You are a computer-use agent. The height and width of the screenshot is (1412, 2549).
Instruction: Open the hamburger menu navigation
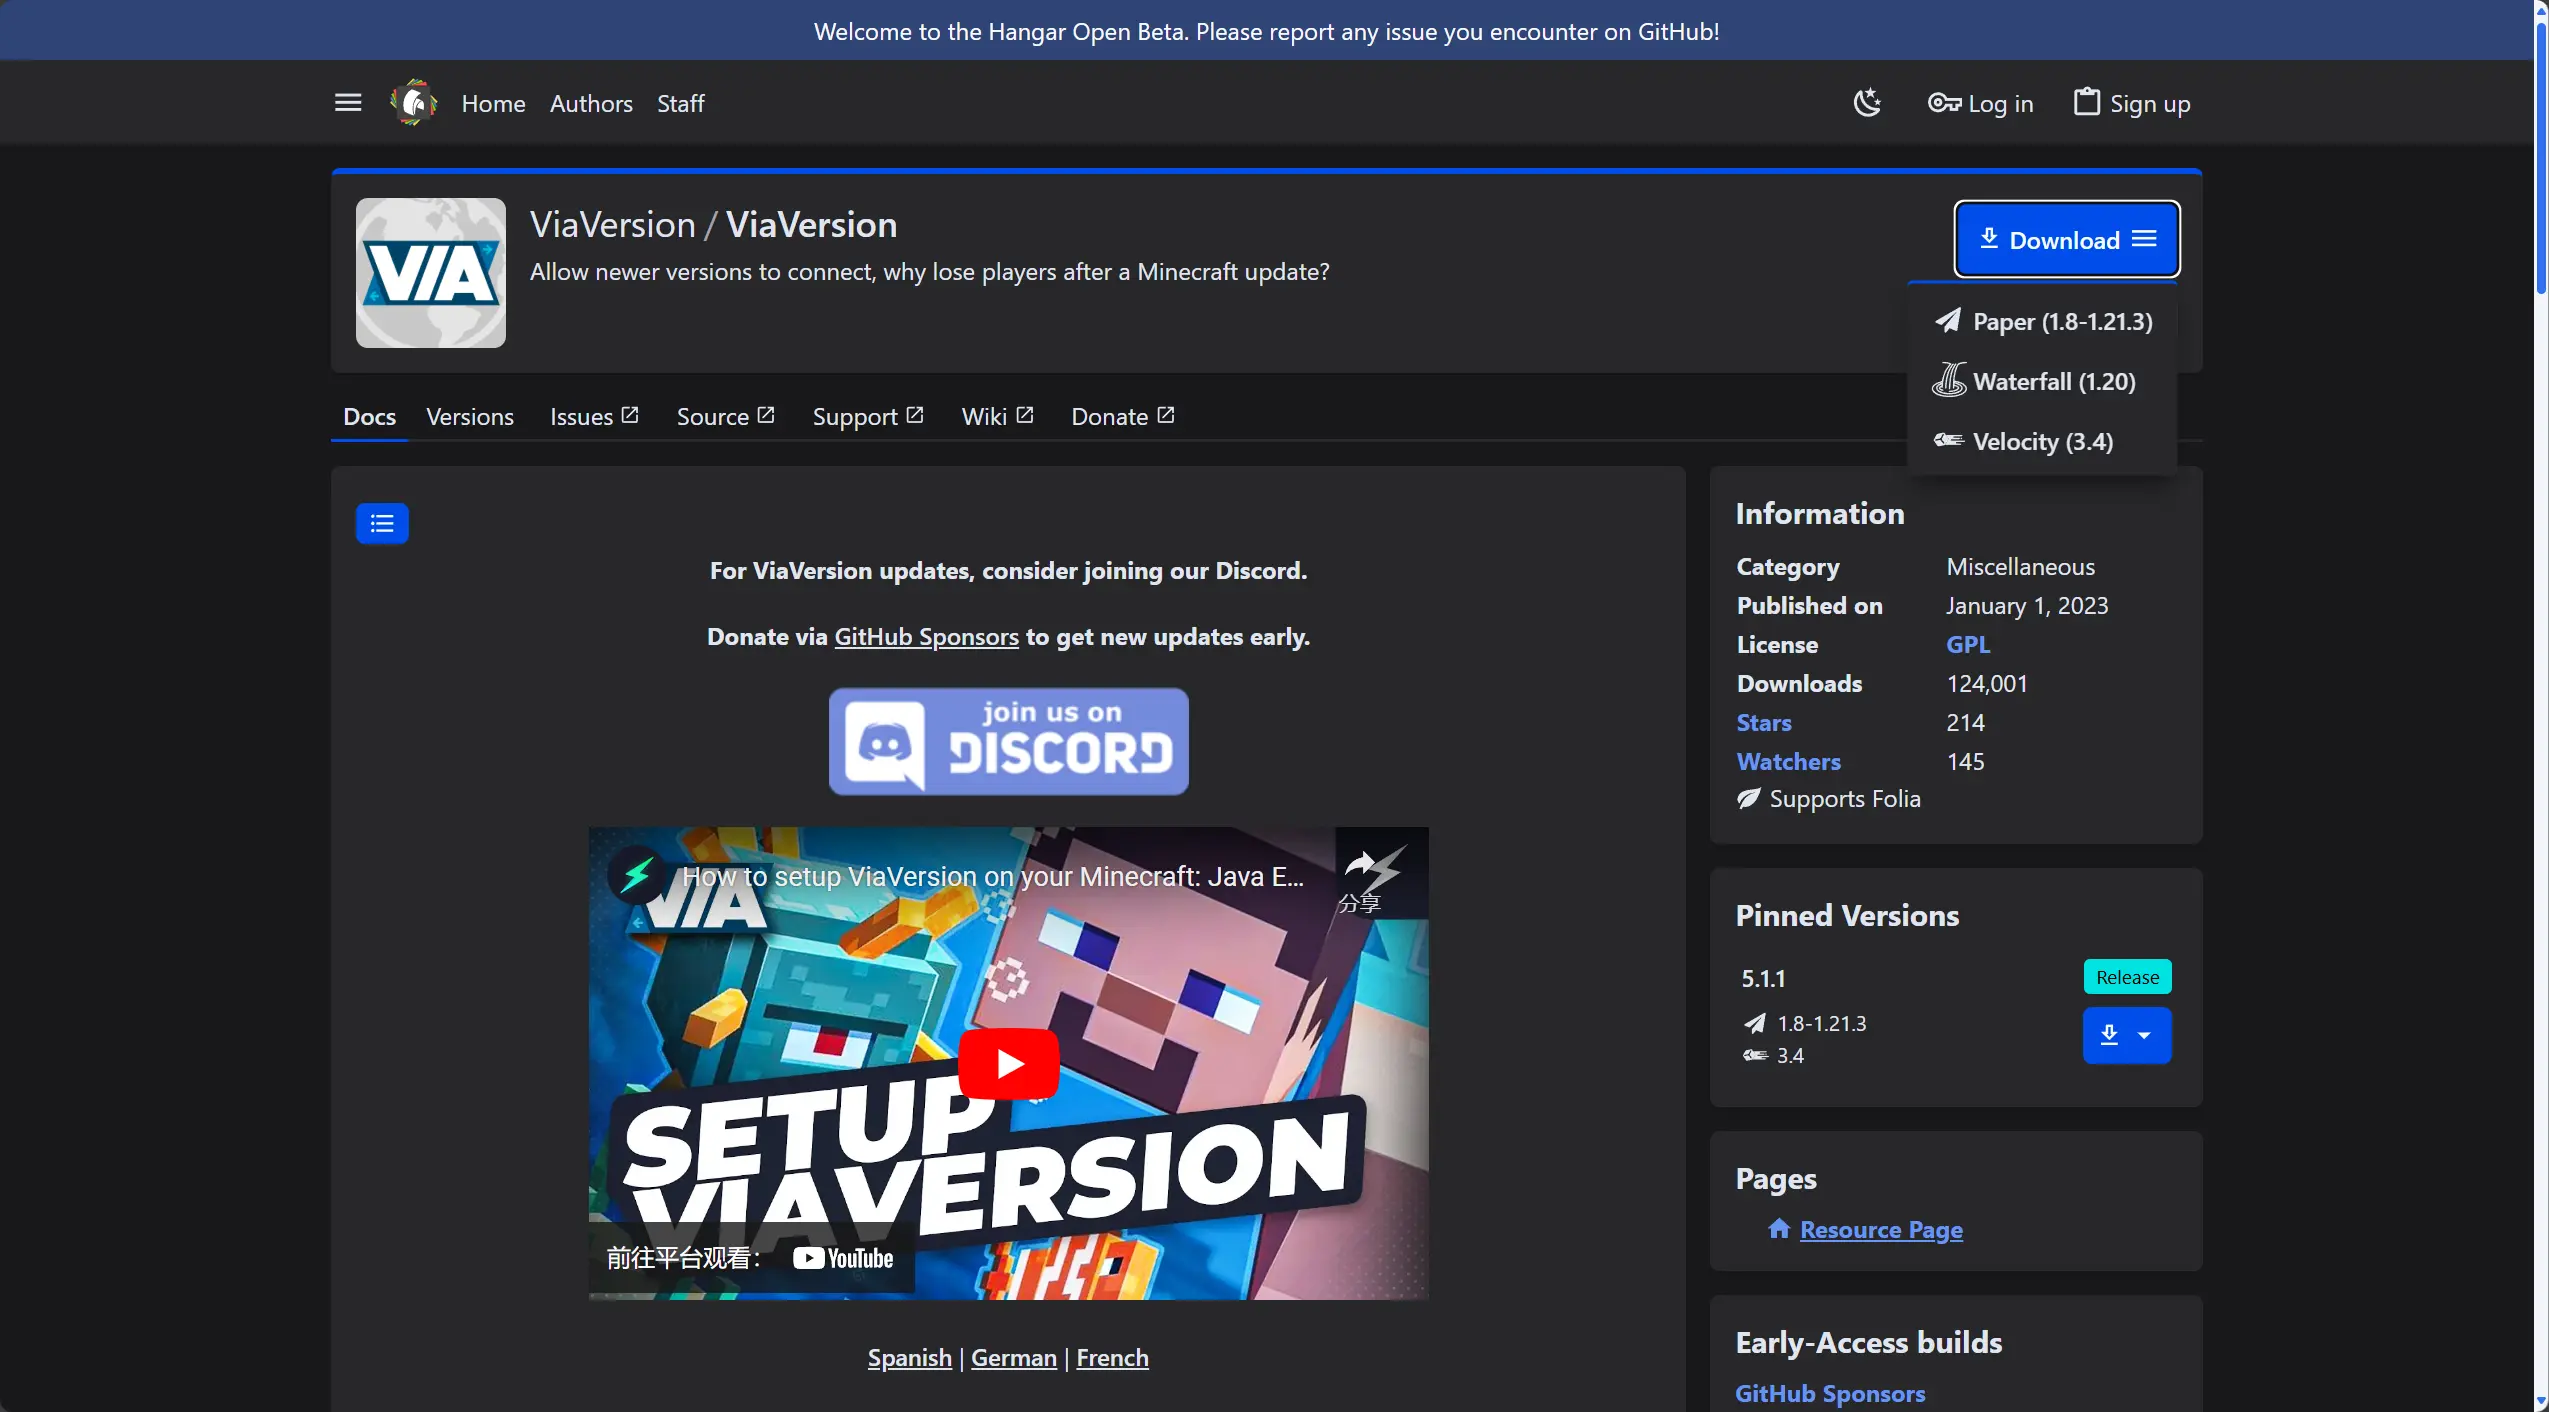click(348, 103)
